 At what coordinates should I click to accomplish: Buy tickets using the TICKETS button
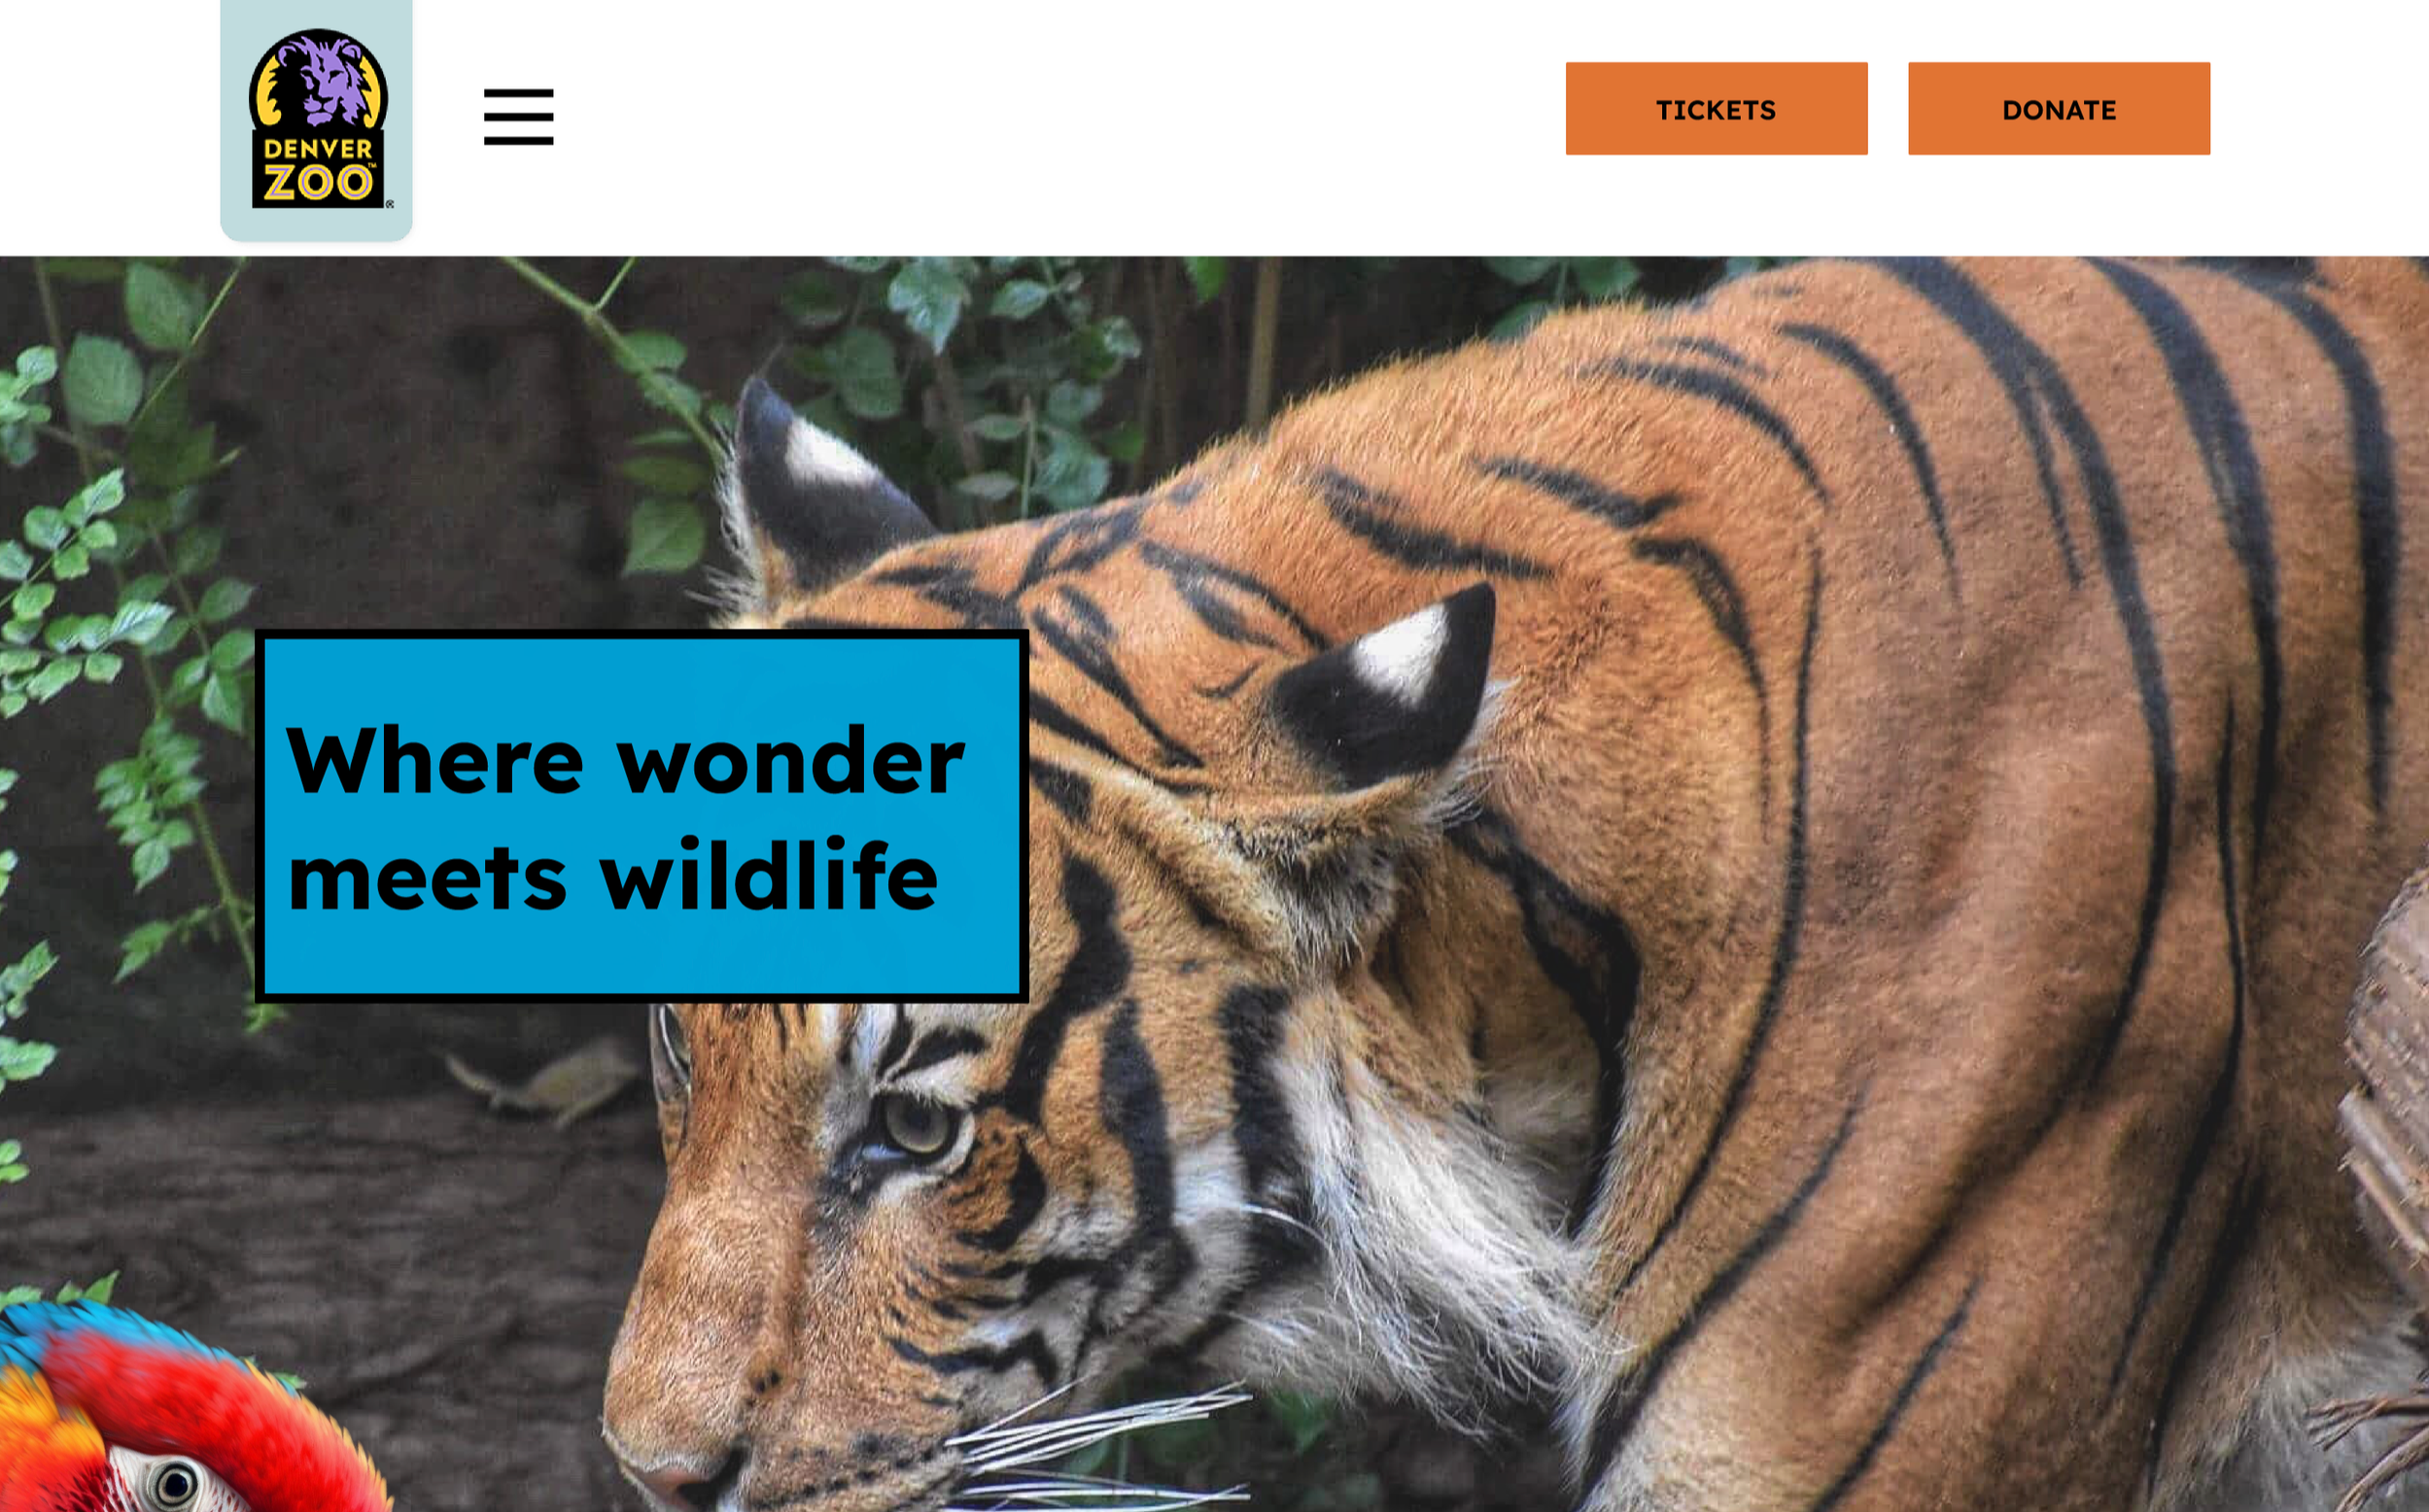pos(1716,109)
